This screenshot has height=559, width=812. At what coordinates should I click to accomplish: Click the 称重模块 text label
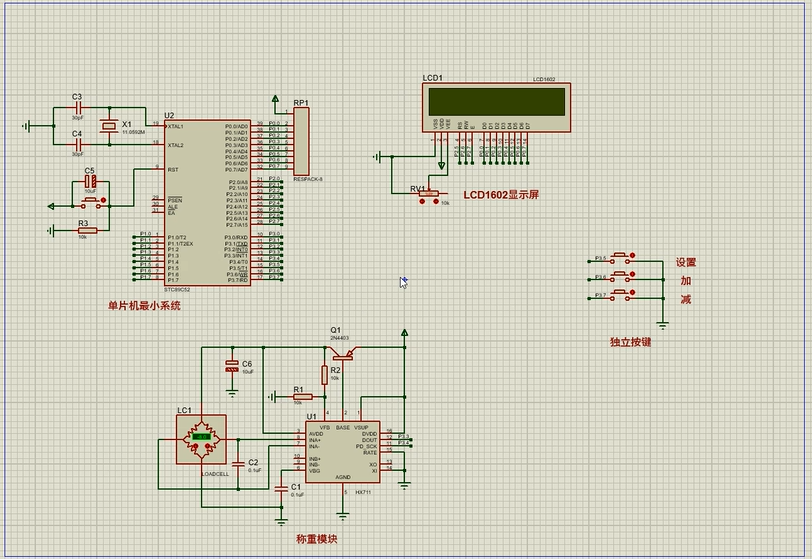pyautogui.click(x=316, y=540)
